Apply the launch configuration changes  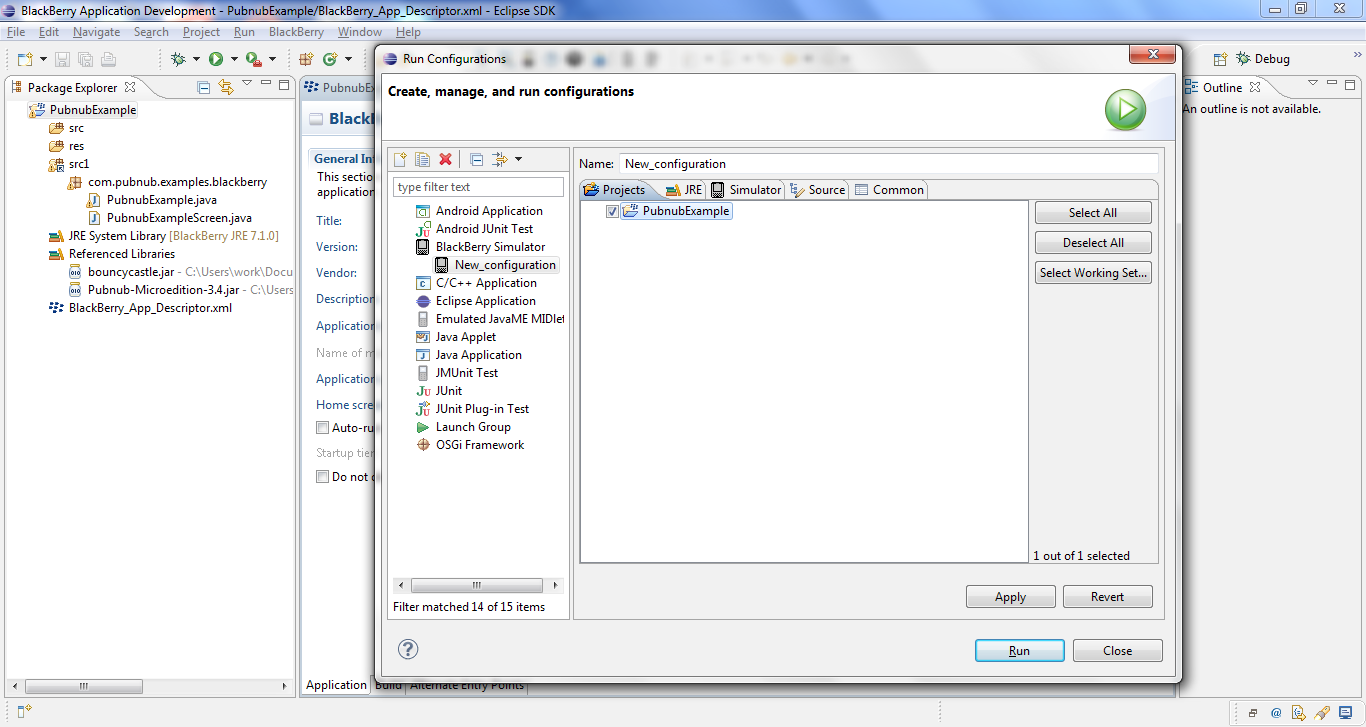pos(1010,596)
